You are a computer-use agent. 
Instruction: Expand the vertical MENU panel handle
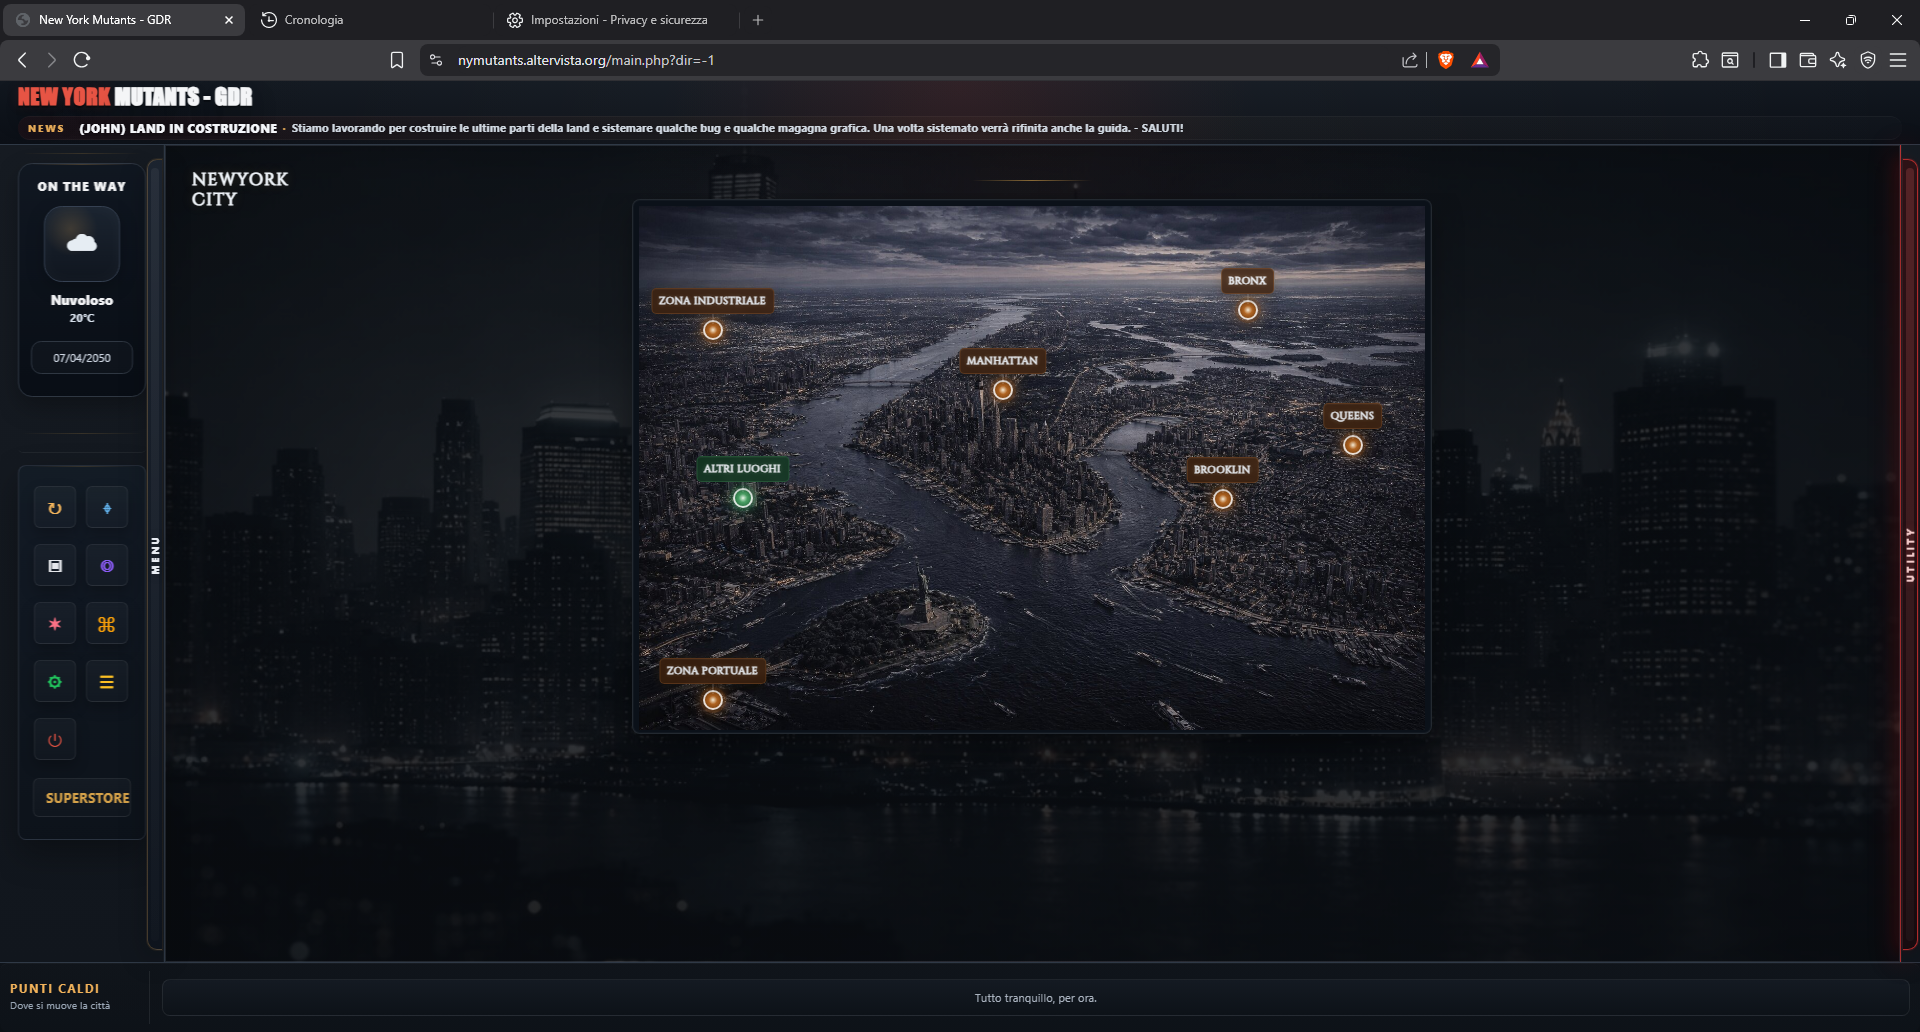pos(155,555)
